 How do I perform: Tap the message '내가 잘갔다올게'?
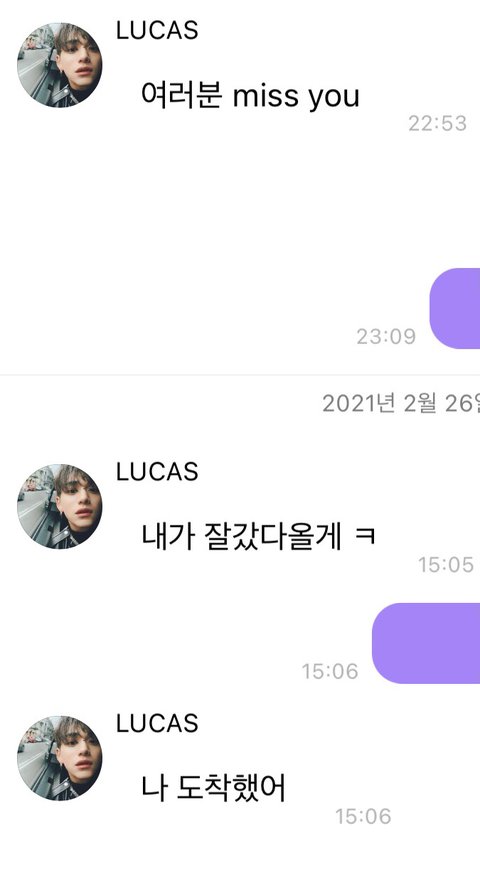click(241, 536)
